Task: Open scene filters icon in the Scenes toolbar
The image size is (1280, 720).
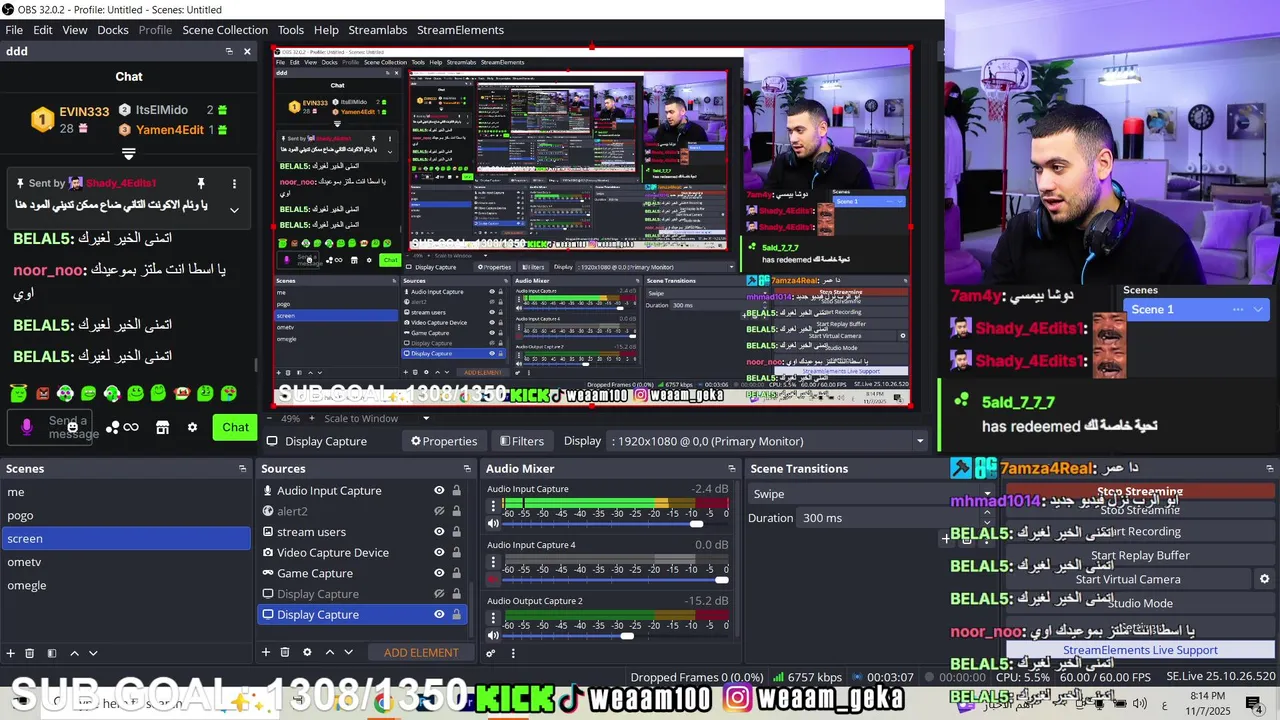Action: coord(52,653)
